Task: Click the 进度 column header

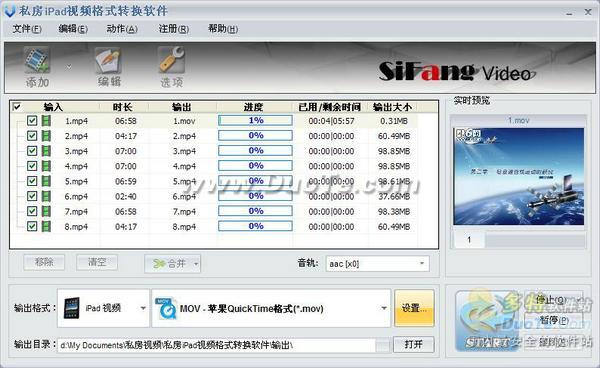Action: (x=254, y=107)
